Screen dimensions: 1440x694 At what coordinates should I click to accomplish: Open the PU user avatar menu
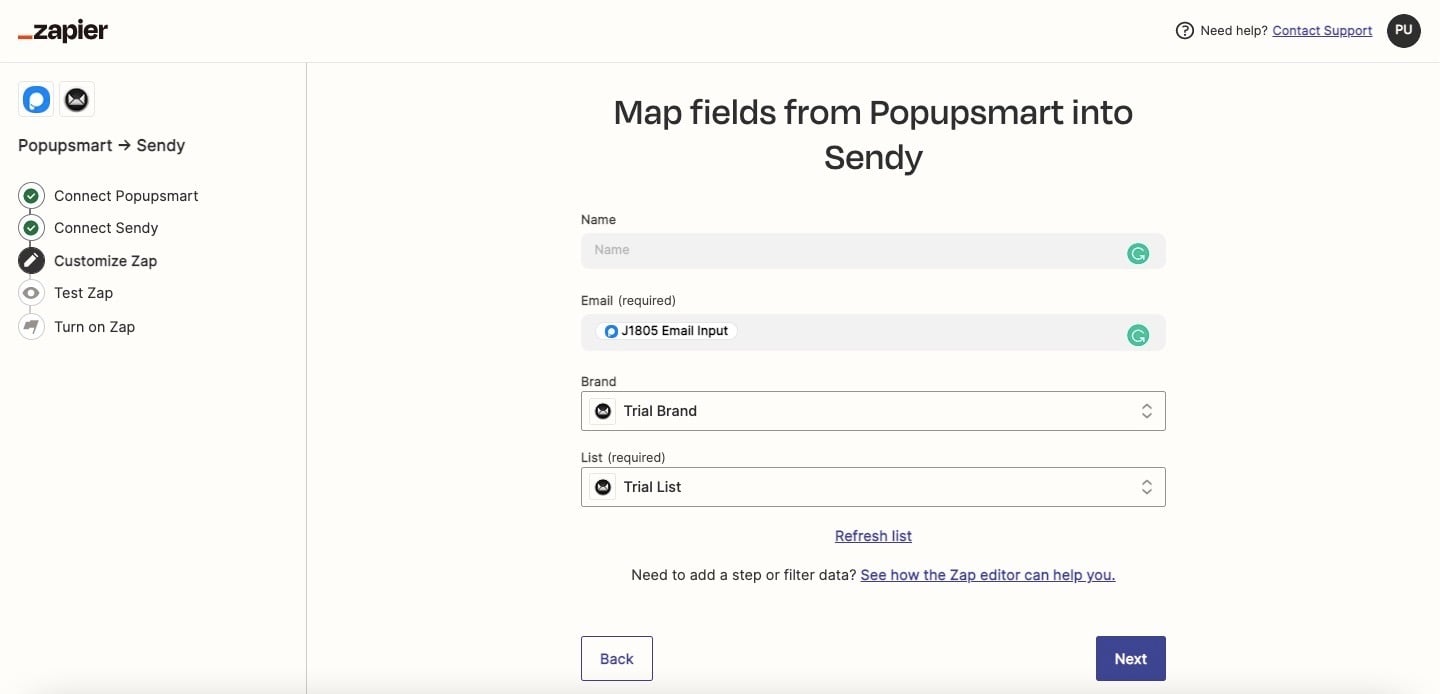coord(1404,31)
